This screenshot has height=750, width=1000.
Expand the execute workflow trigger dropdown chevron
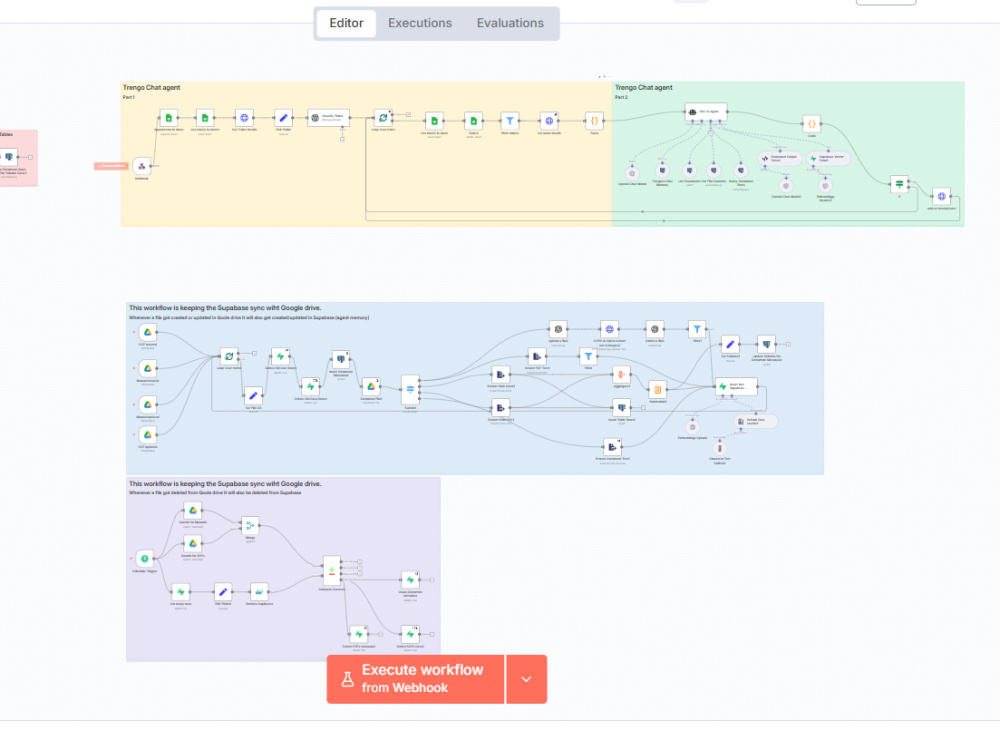(526, 679)
